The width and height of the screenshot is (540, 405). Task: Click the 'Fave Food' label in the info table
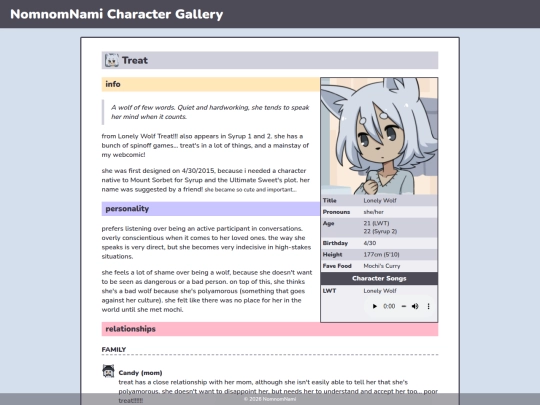[337, 266]
